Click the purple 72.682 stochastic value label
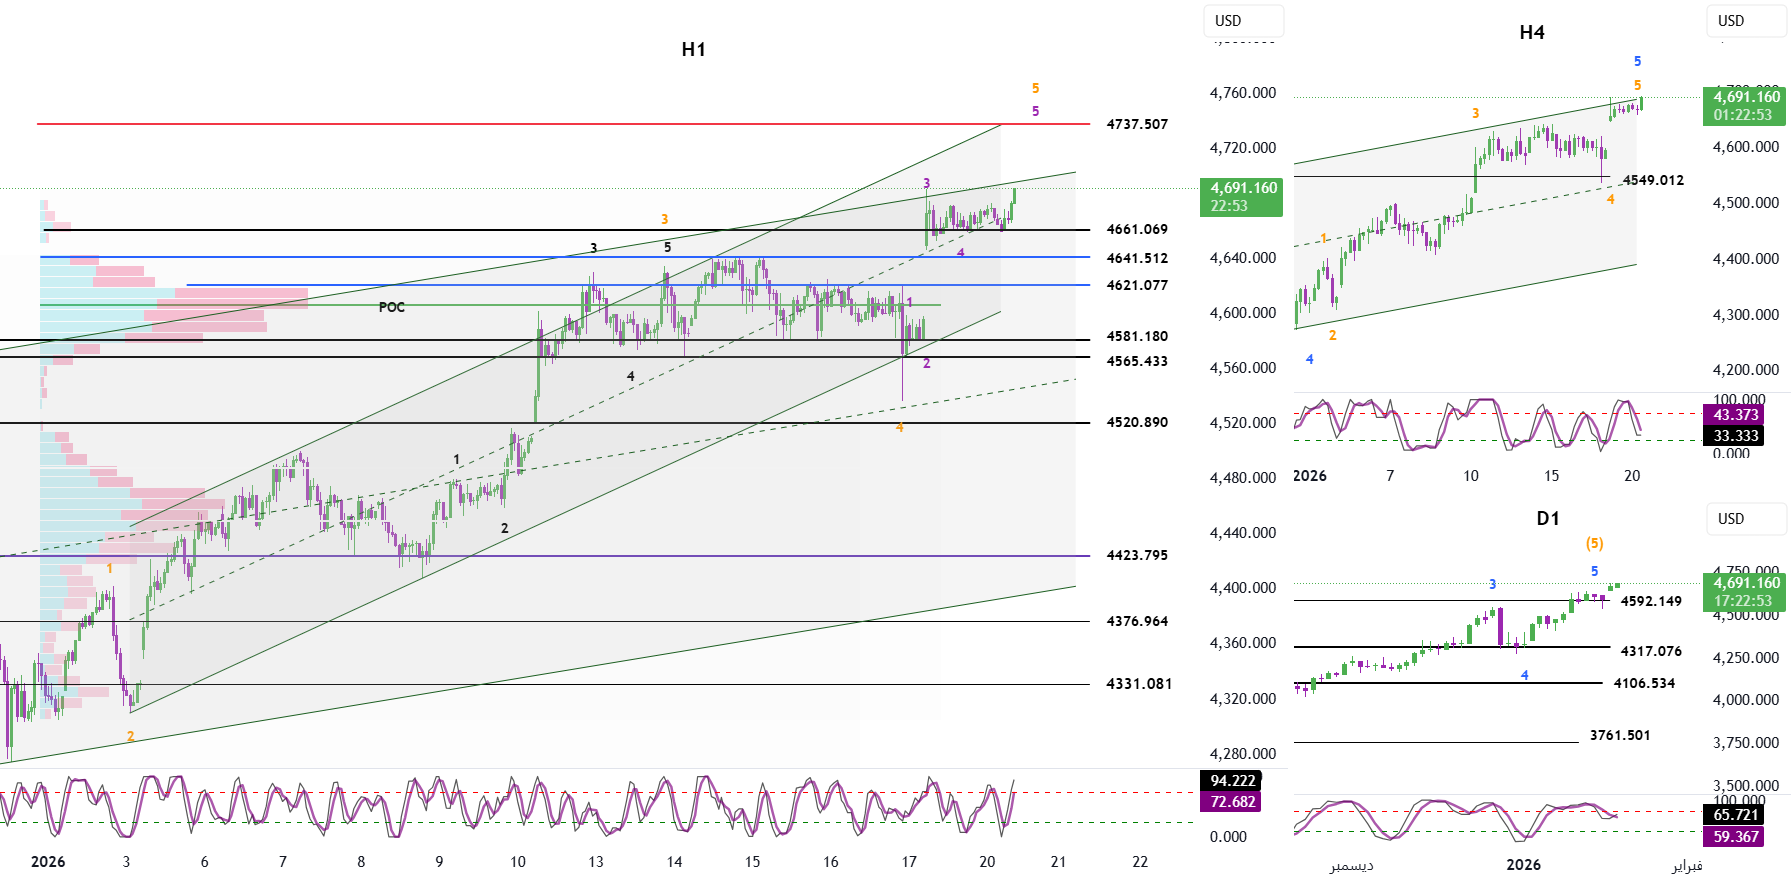The height and width of the screenshot is (882, 1792). click(1231, 802)
